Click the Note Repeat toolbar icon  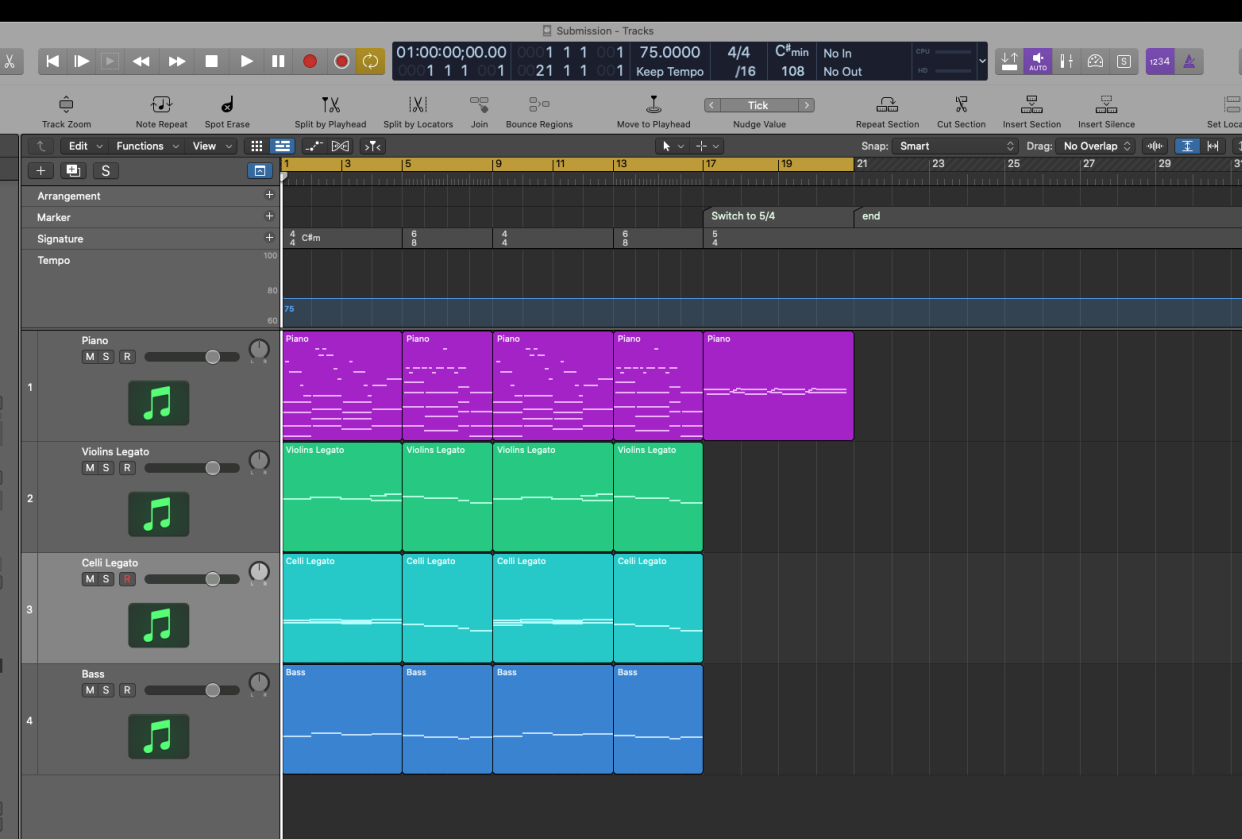pos(161,105)
